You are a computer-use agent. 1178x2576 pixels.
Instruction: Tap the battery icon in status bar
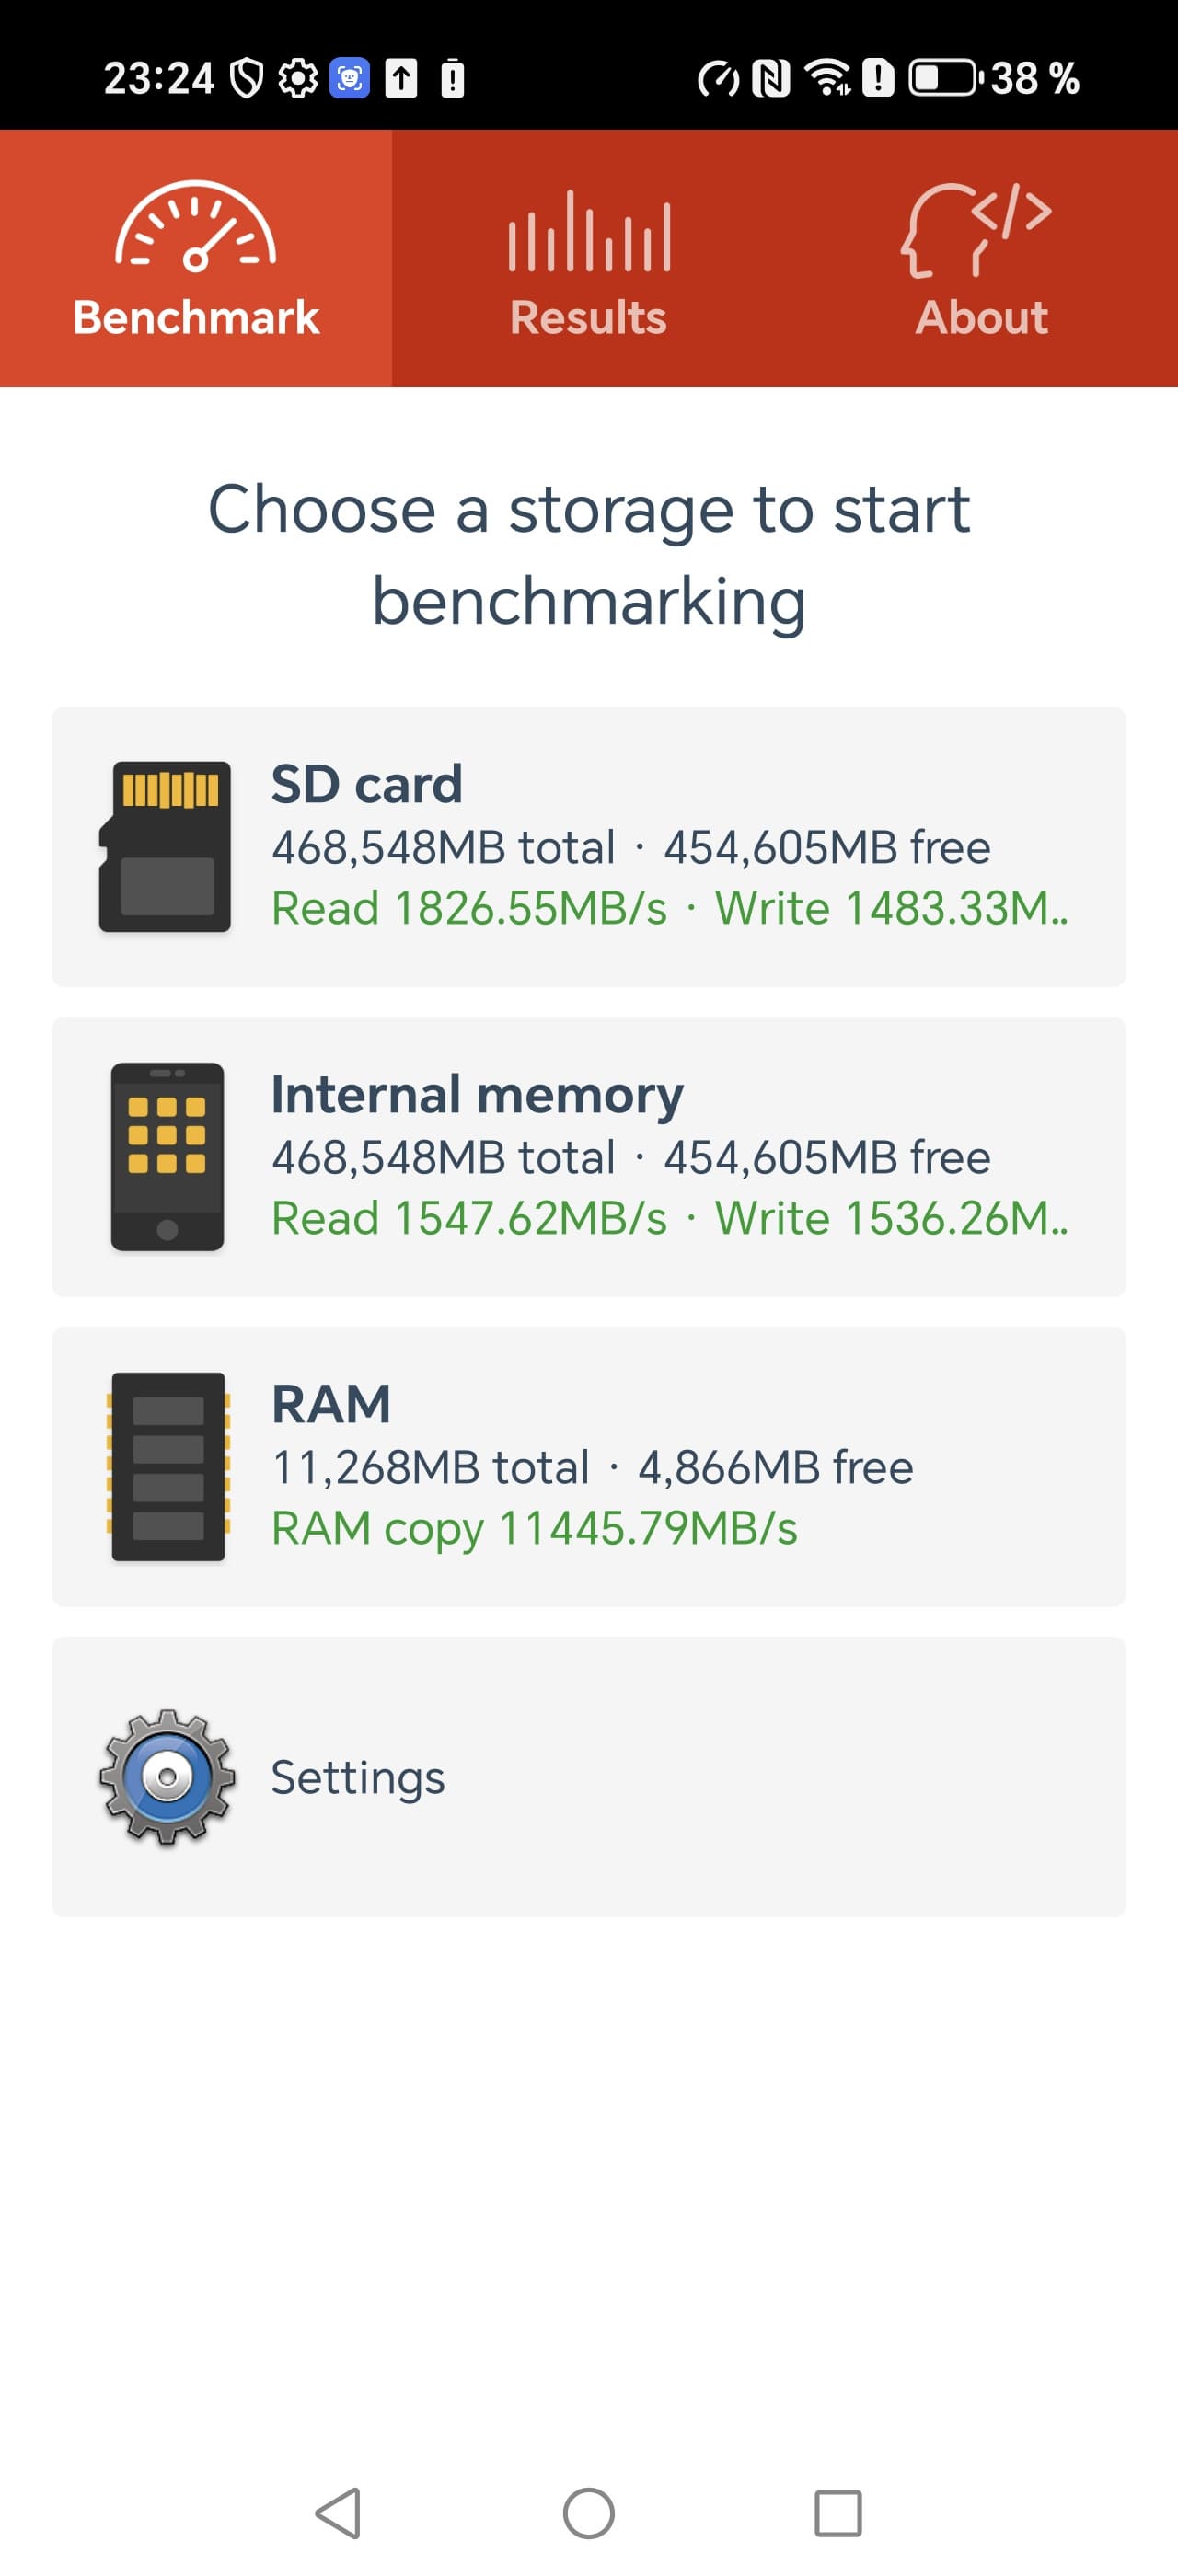[x=943, y=78]
